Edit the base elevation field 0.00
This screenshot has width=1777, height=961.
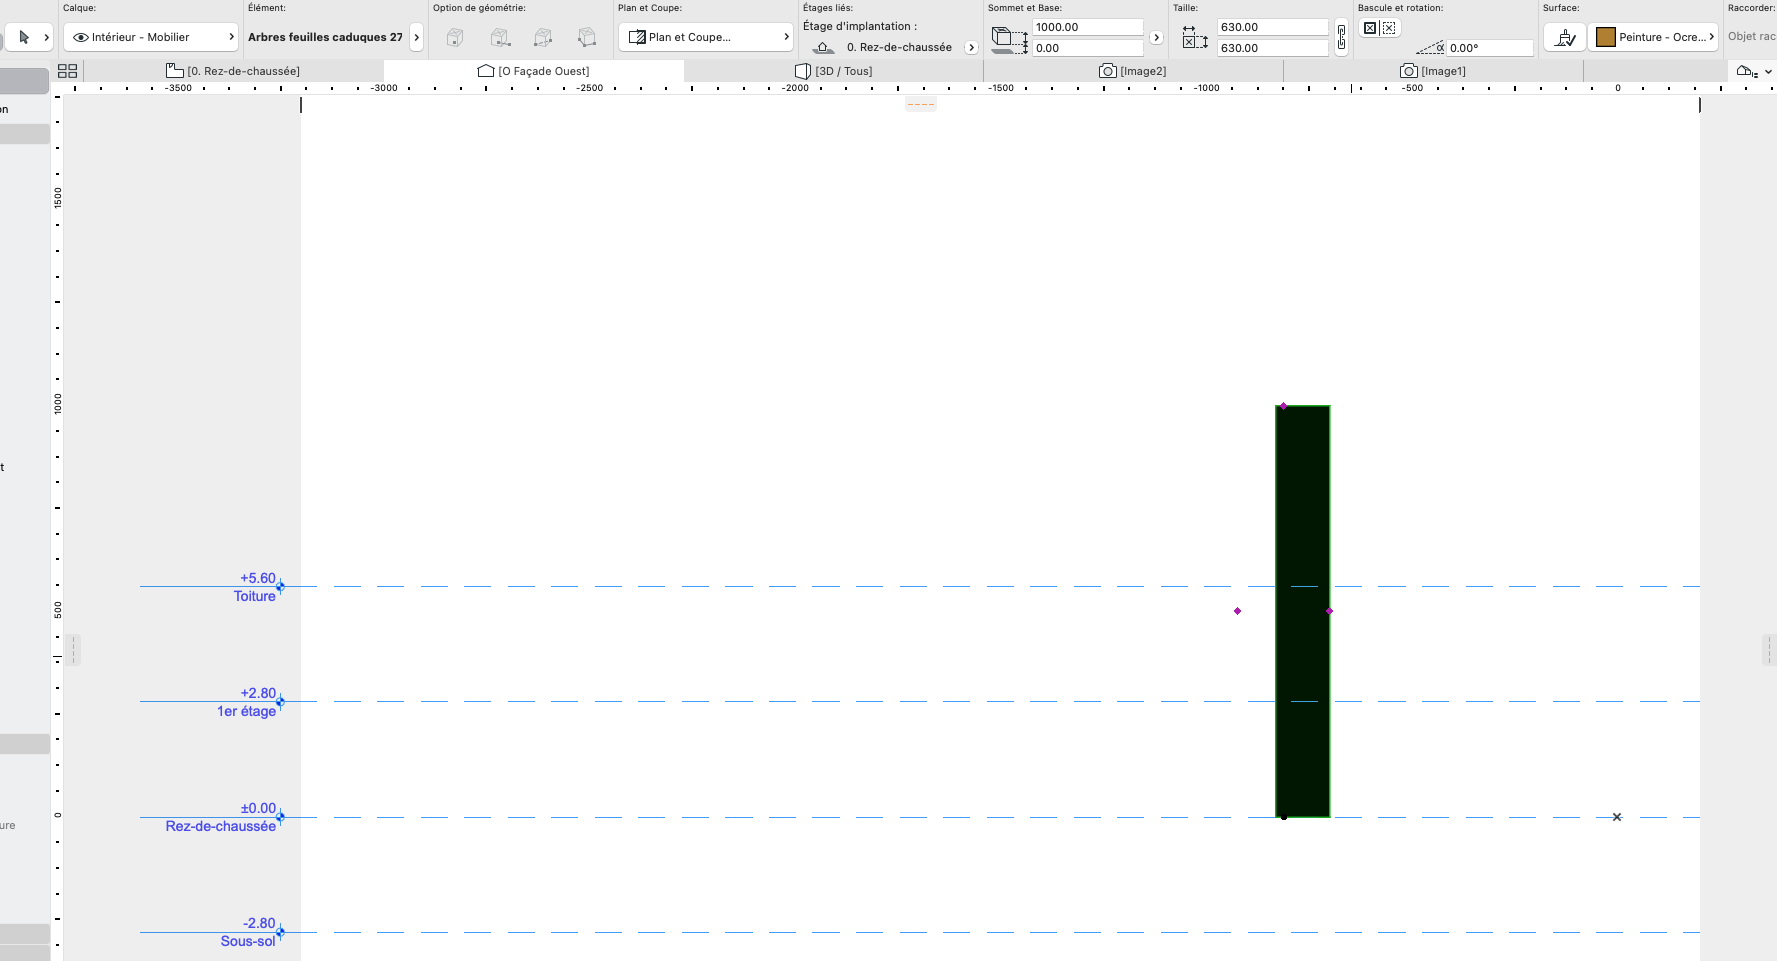(x=1088, y=48)
